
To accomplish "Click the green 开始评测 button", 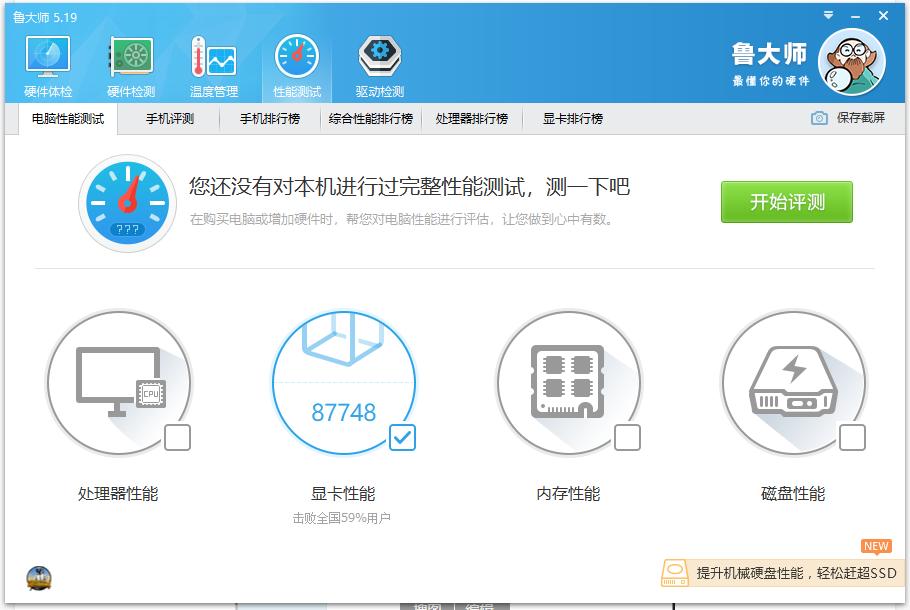I will click(x=786, y=202).
